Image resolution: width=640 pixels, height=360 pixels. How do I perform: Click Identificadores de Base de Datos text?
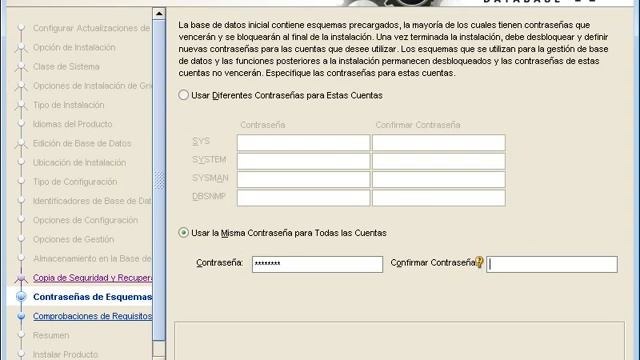point(92,201)
